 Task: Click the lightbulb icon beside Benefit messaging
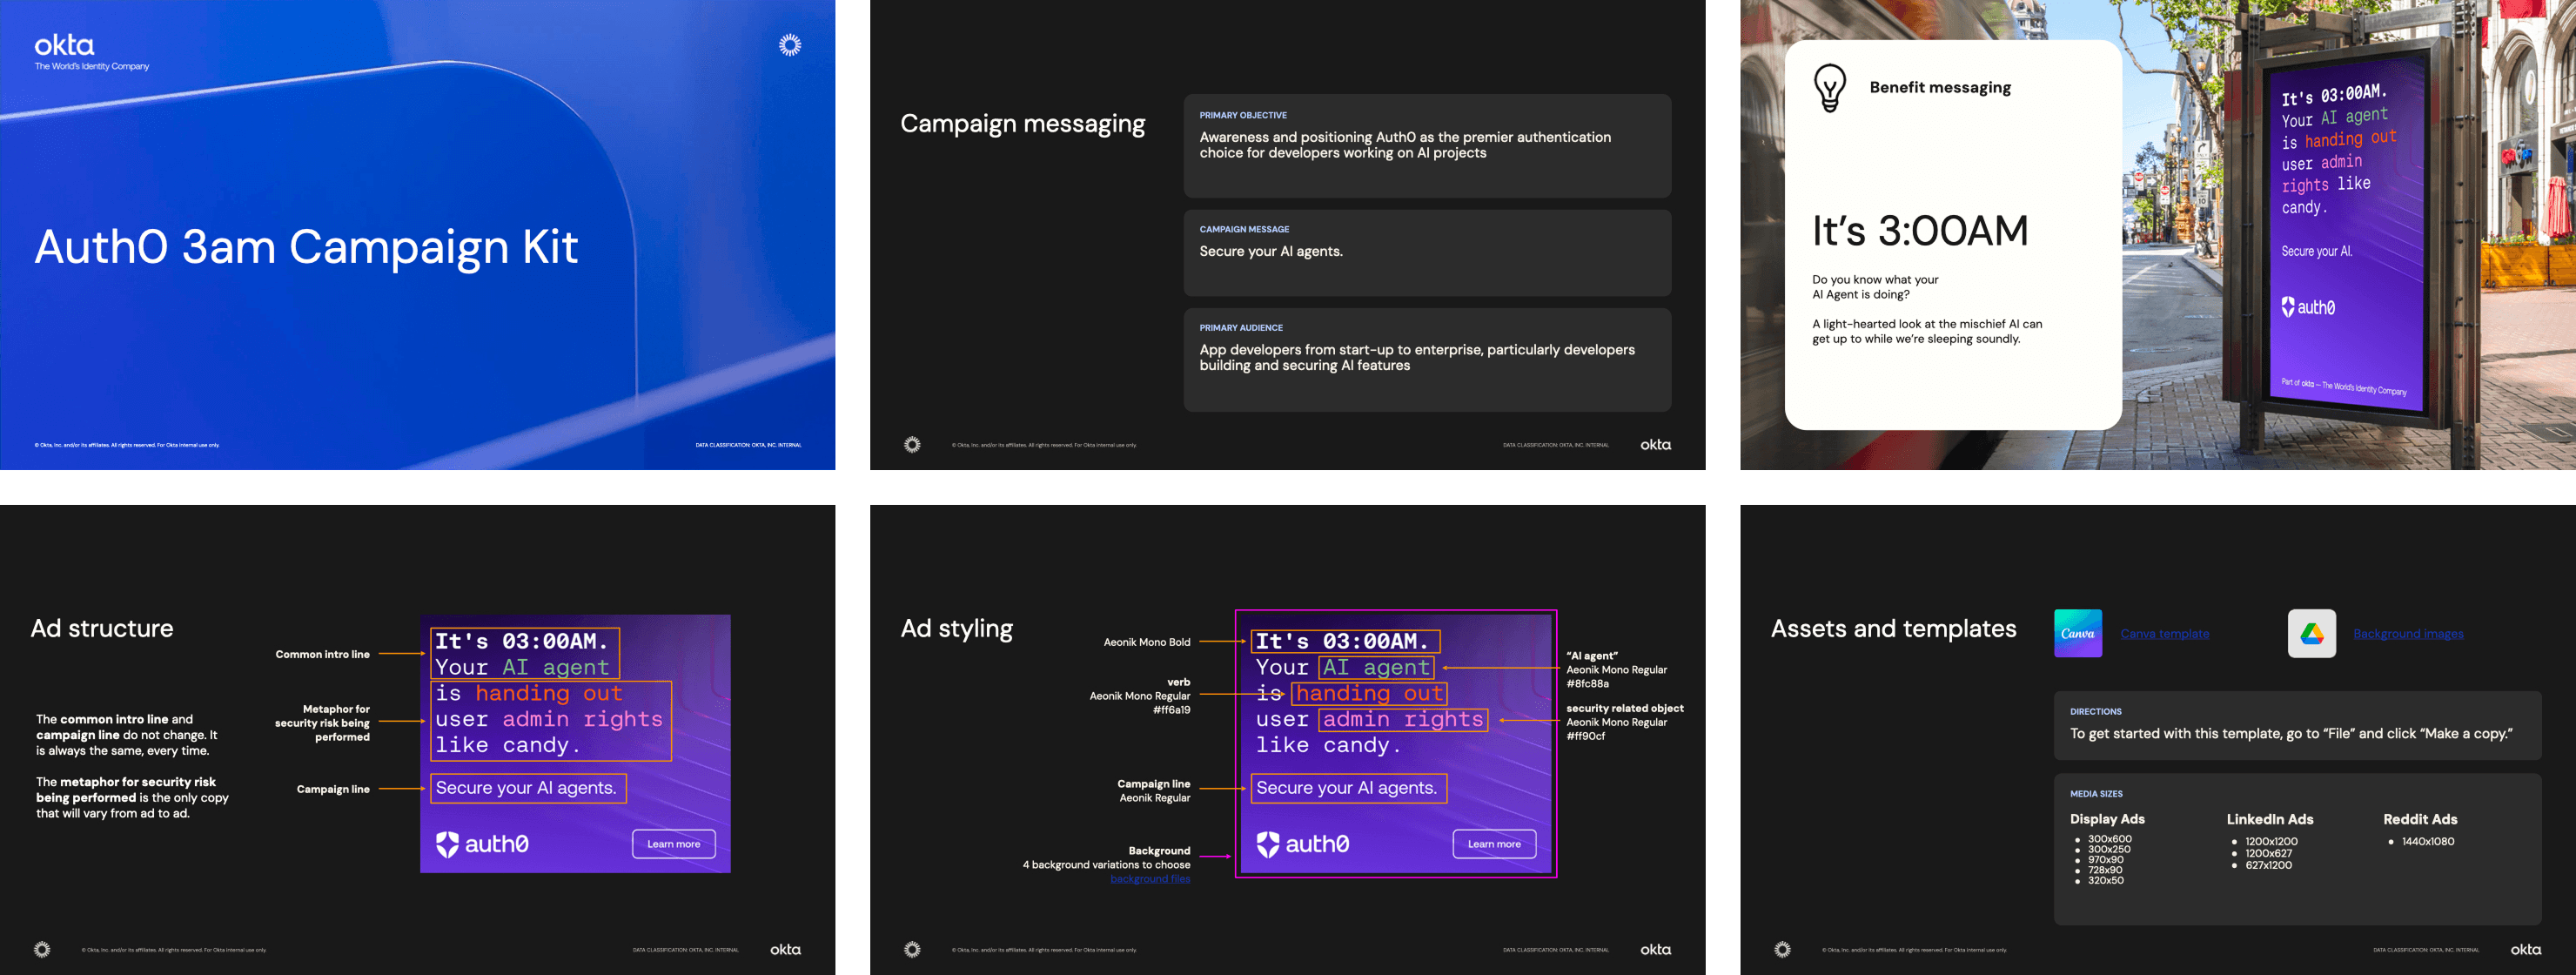(x=1829, y=88)
